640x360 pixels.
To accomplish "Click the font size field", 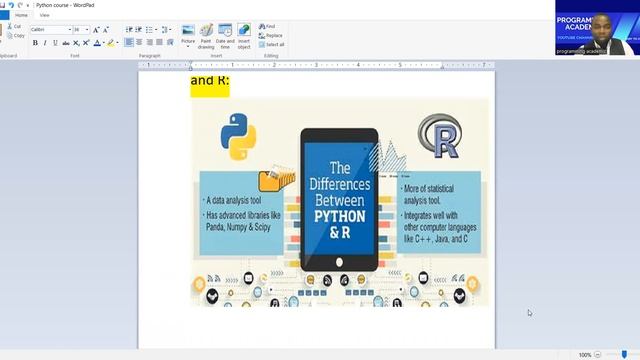I will pos(79,30).
